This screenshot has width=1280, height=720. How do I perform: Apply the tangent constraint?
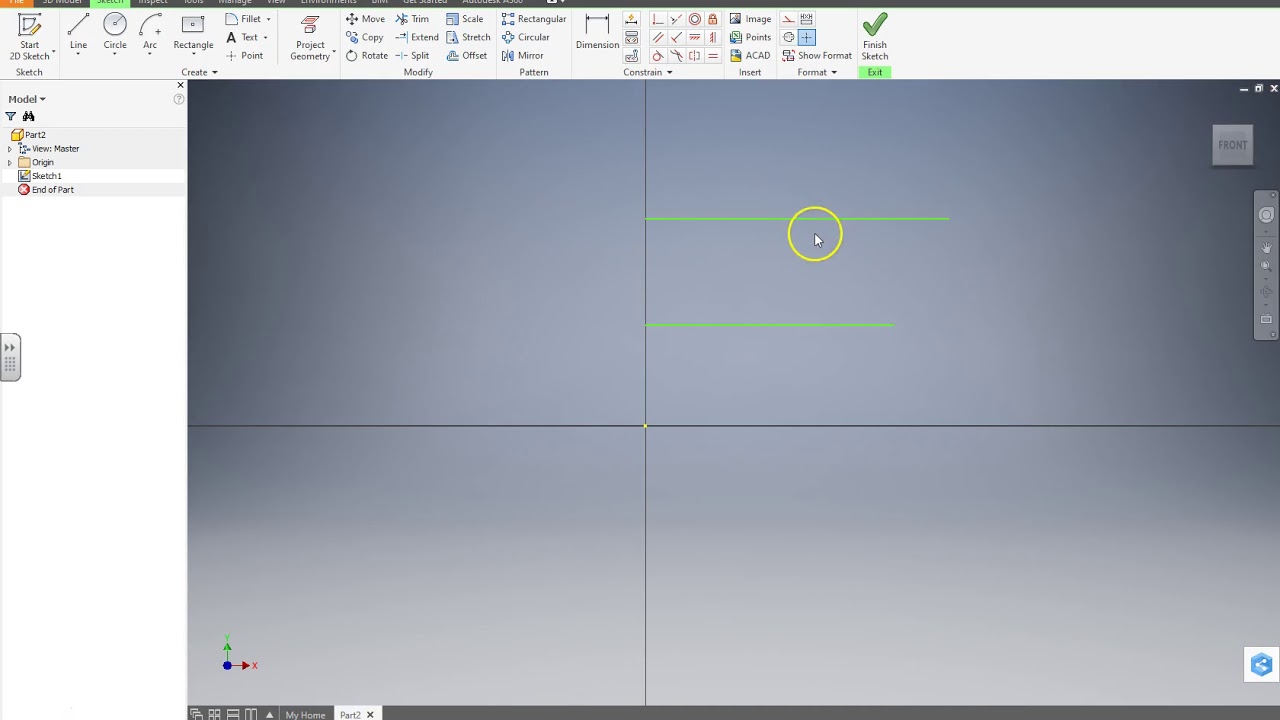pyautogui.click(x=658, y=56)
